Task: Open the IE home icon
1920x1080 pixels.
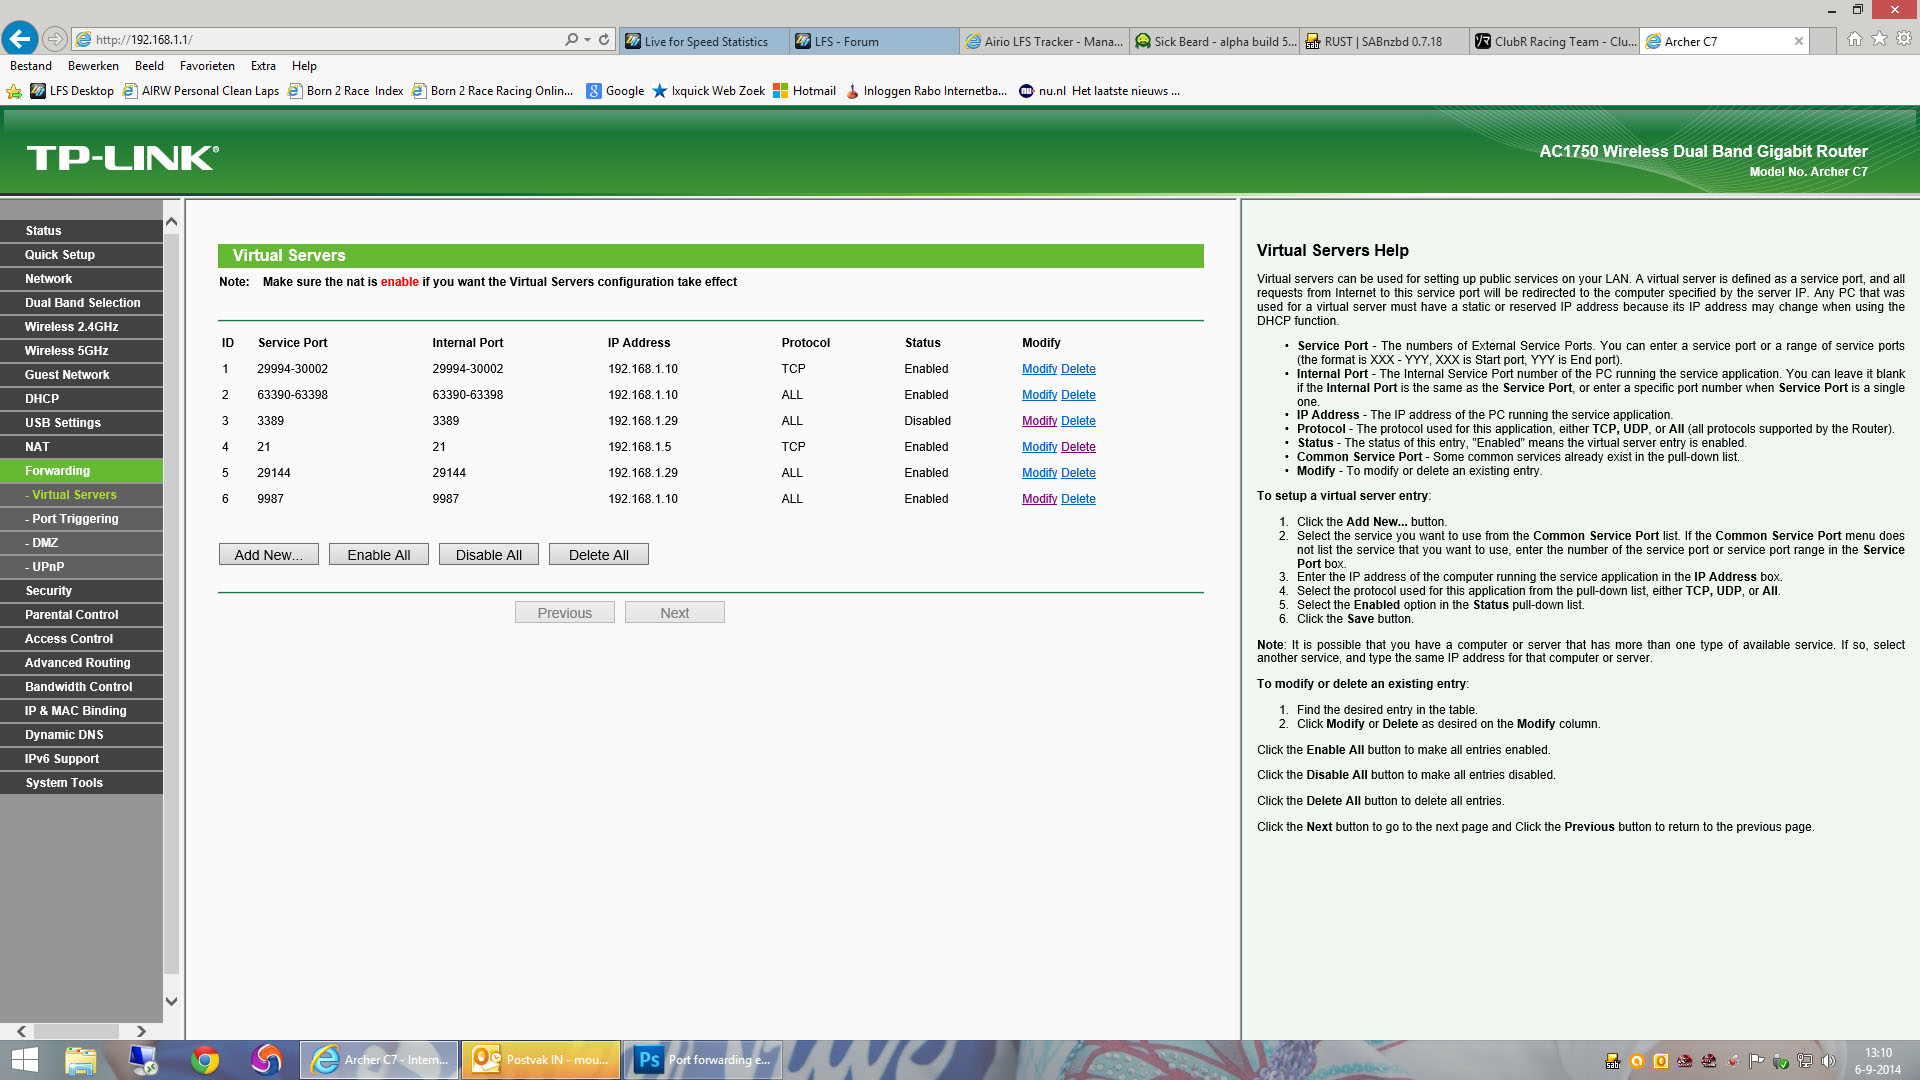Action: click(x=1855, y=39)
